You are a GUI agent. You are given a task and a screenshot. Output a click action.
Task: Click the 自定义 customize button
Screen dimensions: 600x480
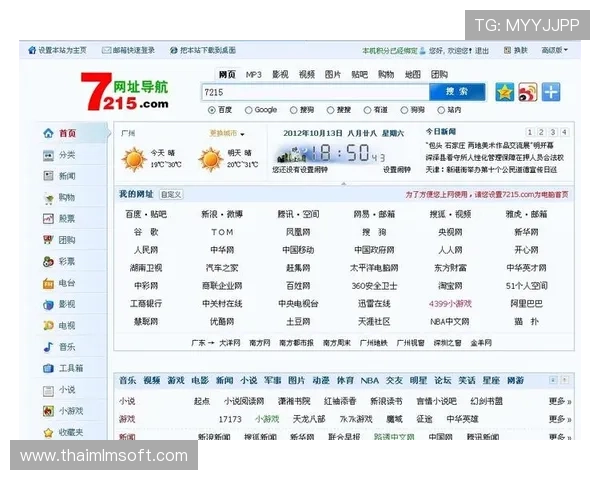coord(171,194)
